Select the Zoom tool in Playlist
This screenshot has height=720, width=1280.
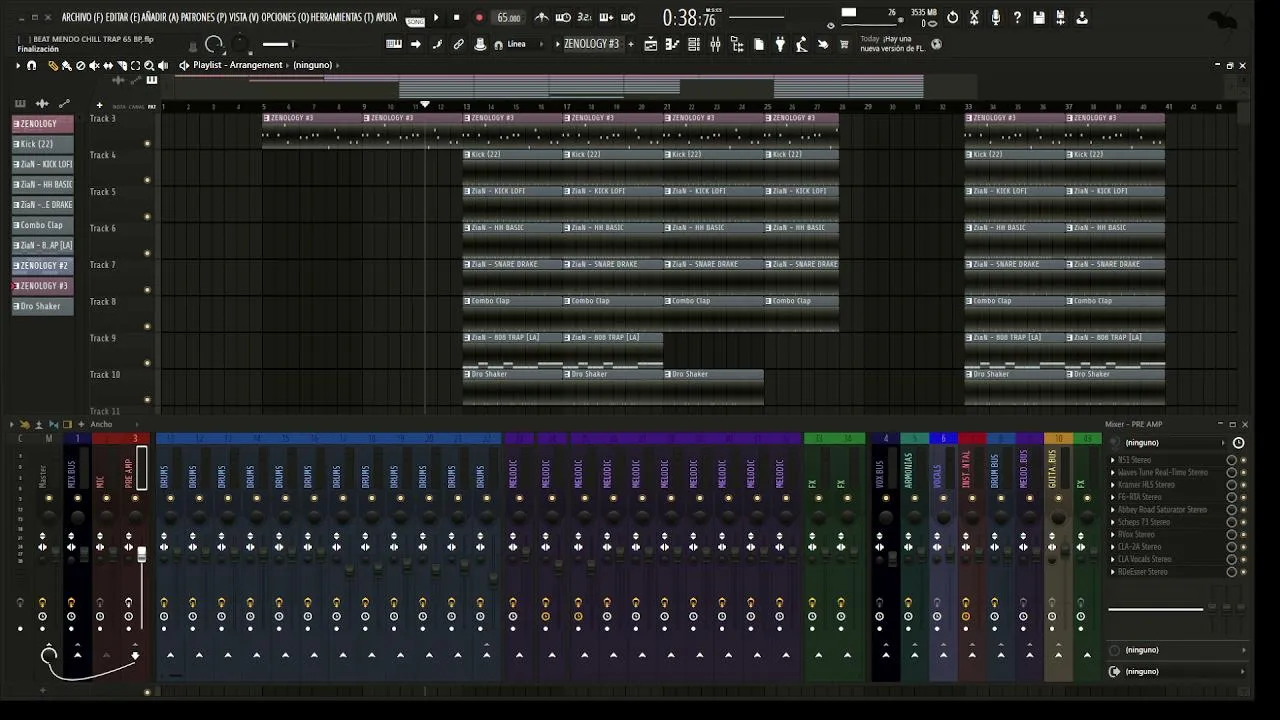[149, 65]
